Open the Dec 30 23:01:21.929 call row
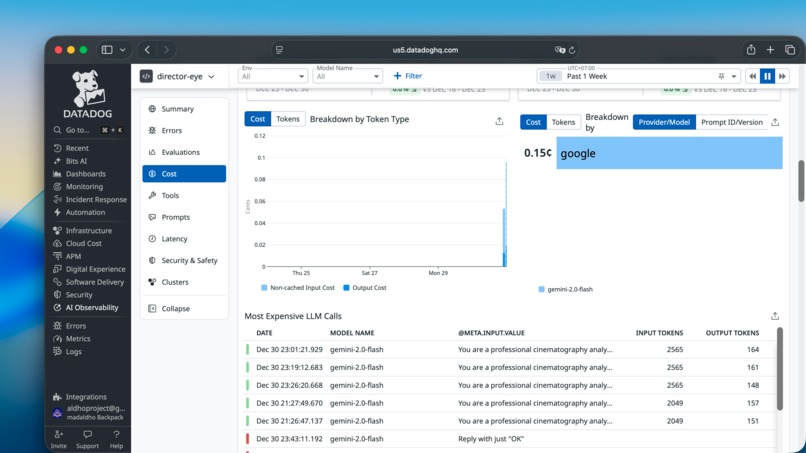The width and height of the screenshot is (806, 453). [509, 350]
